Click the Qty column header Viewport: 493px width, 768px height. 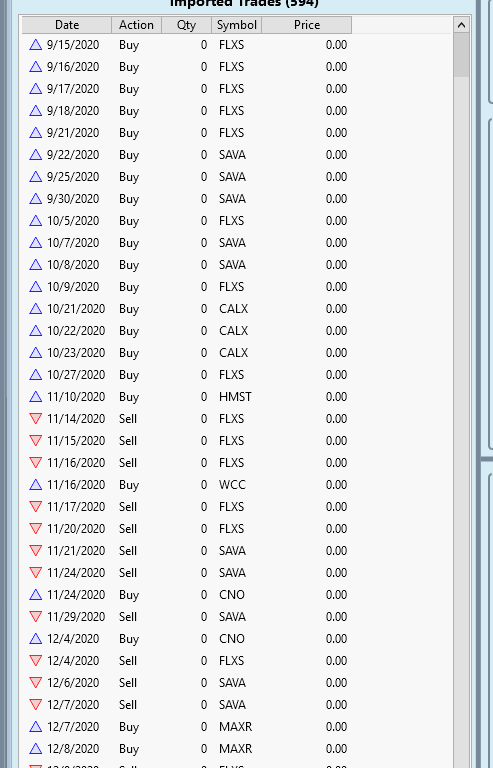point(187,25)
